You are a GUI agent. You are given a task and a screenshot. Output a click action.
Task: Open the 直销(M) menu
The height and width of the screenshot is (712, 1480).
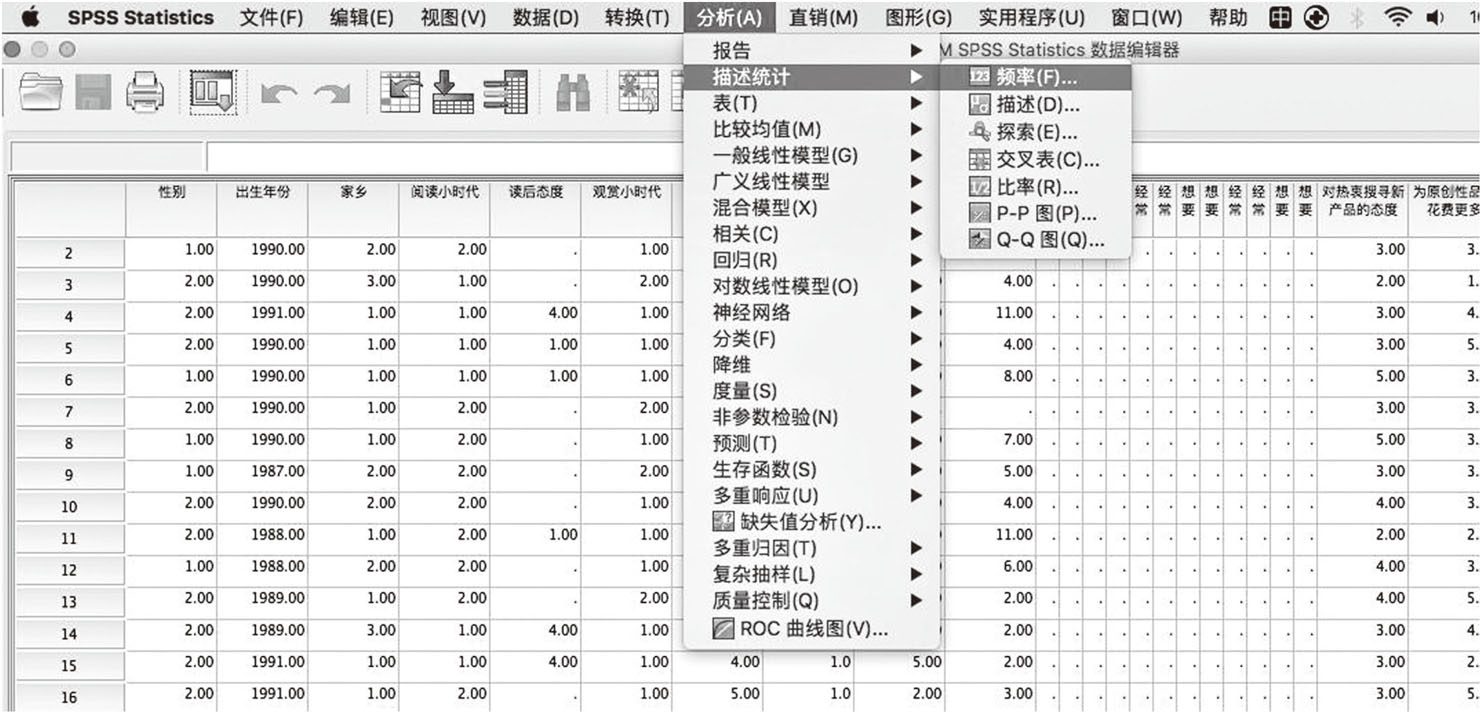[823, 17]
